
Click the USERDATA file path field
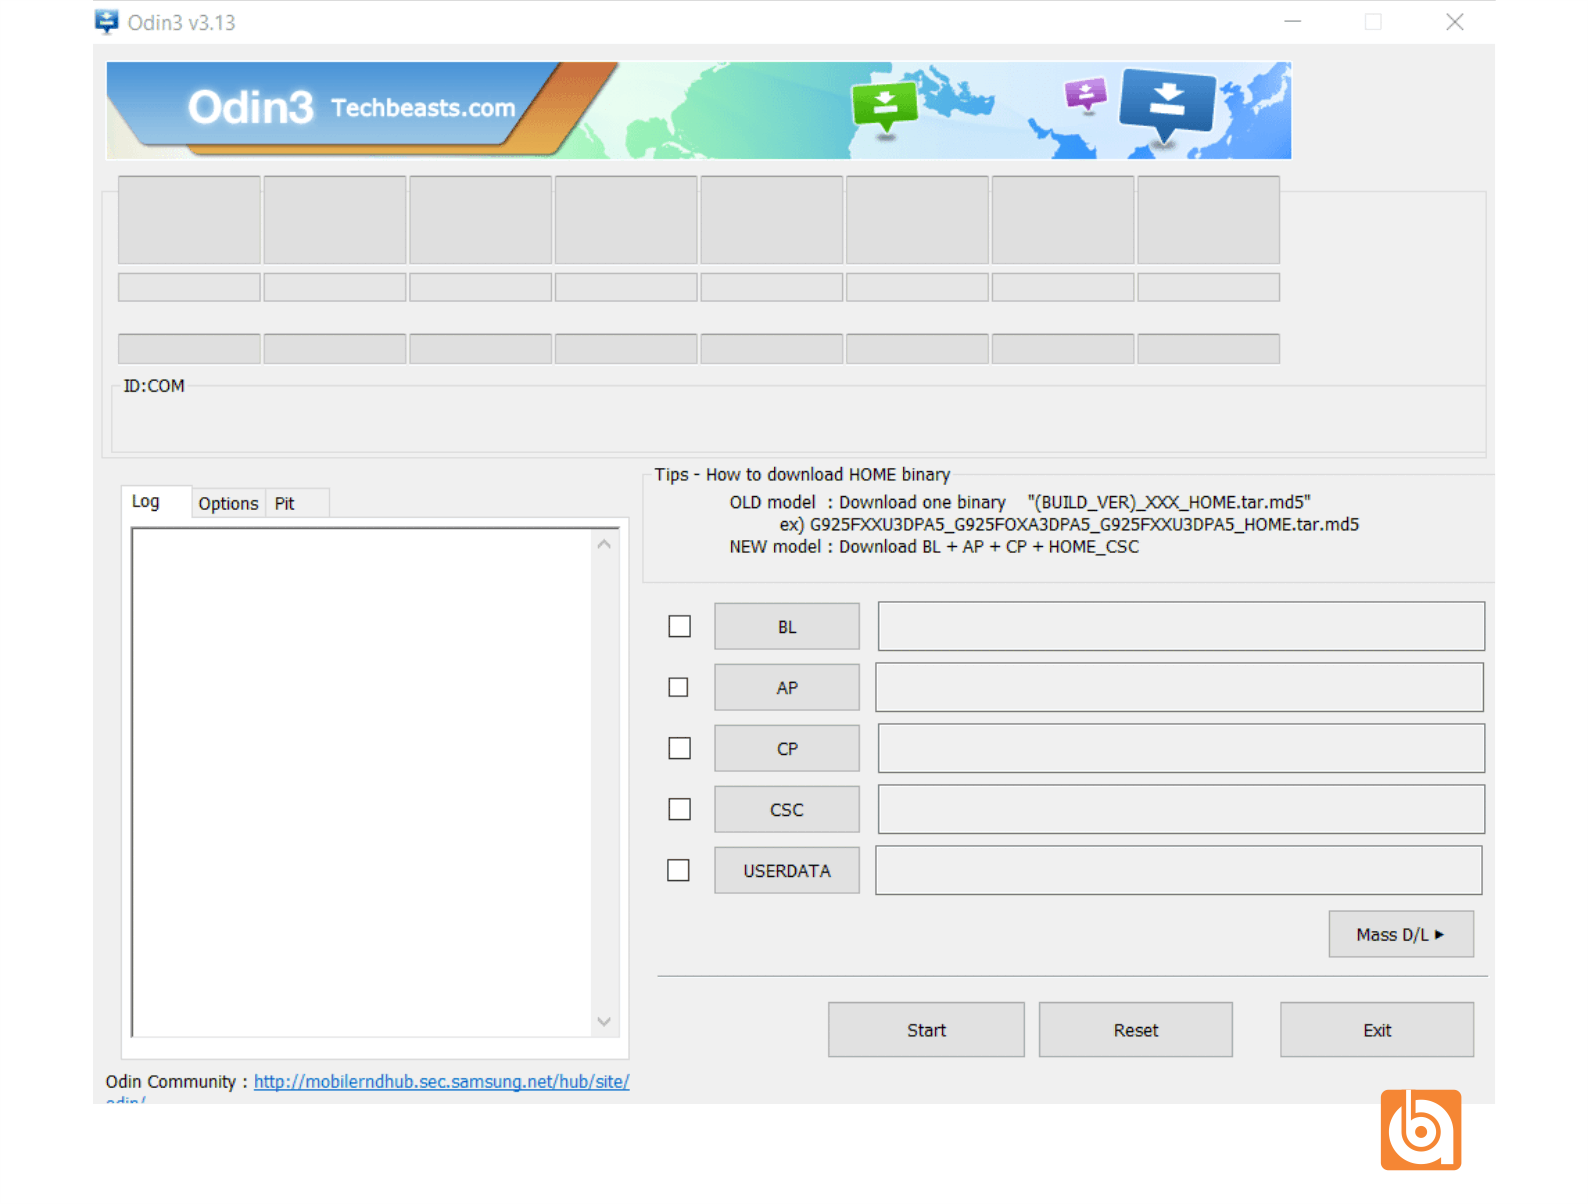tap(1179, 870)
